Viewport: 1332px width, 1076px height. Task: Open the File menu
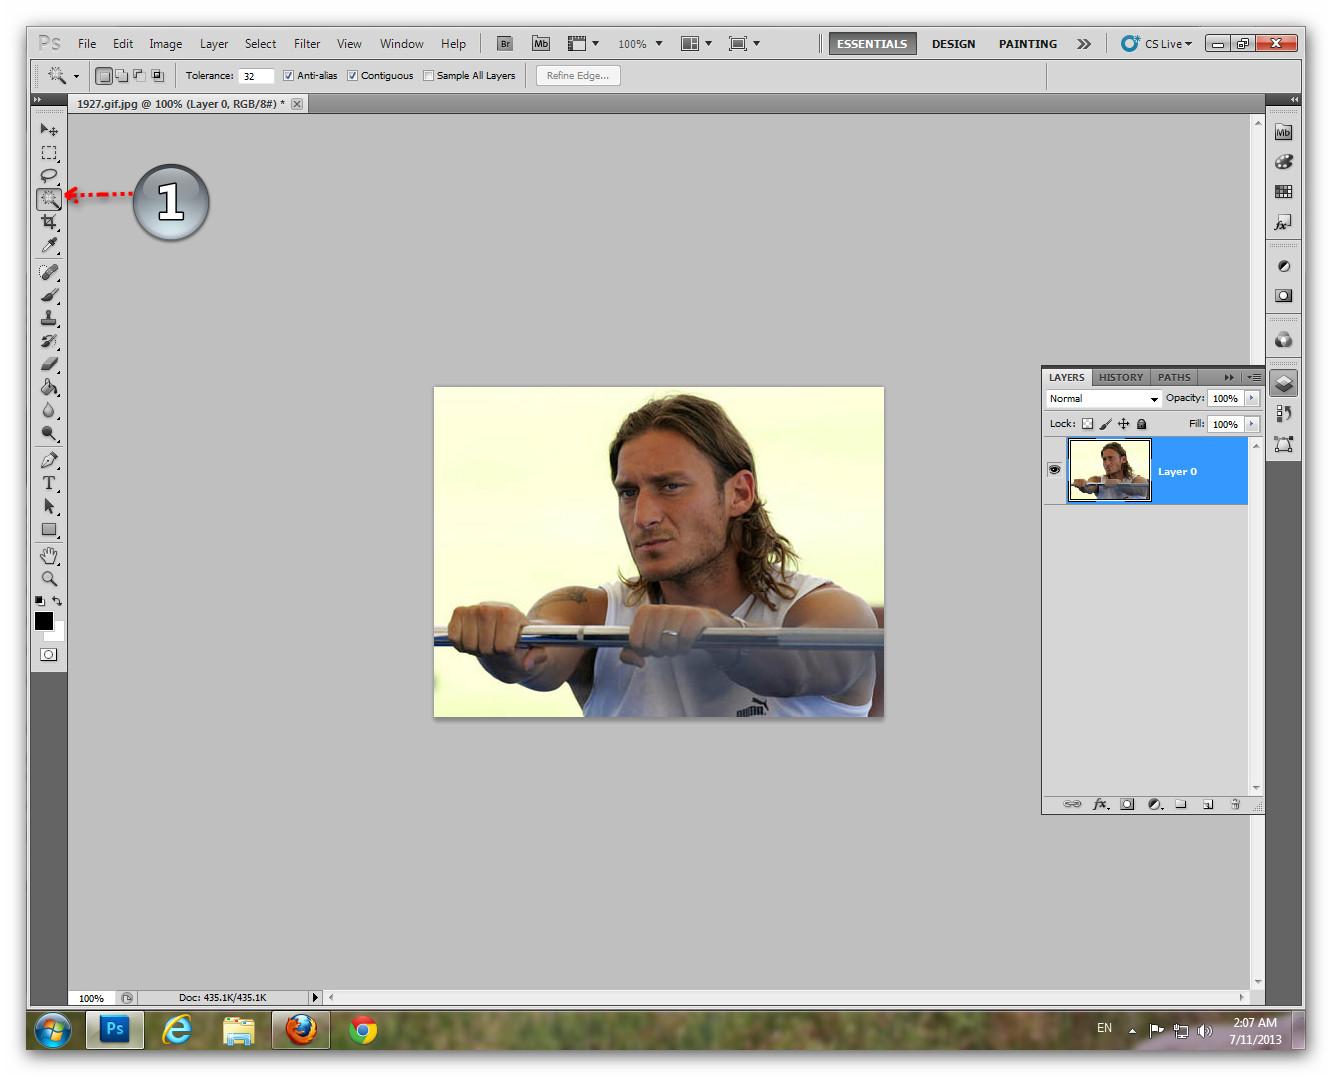(x=87, y=44)
